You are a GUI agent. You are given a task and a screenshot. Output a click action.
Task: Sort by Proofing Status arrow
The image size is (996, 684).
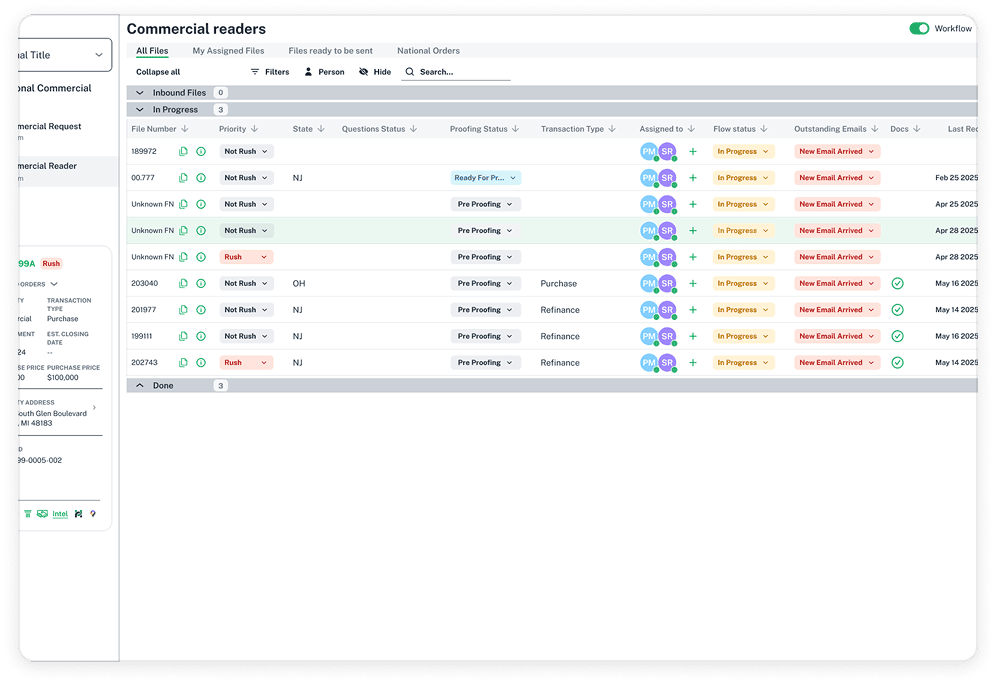pyautogui.click(x=516, y=129)
